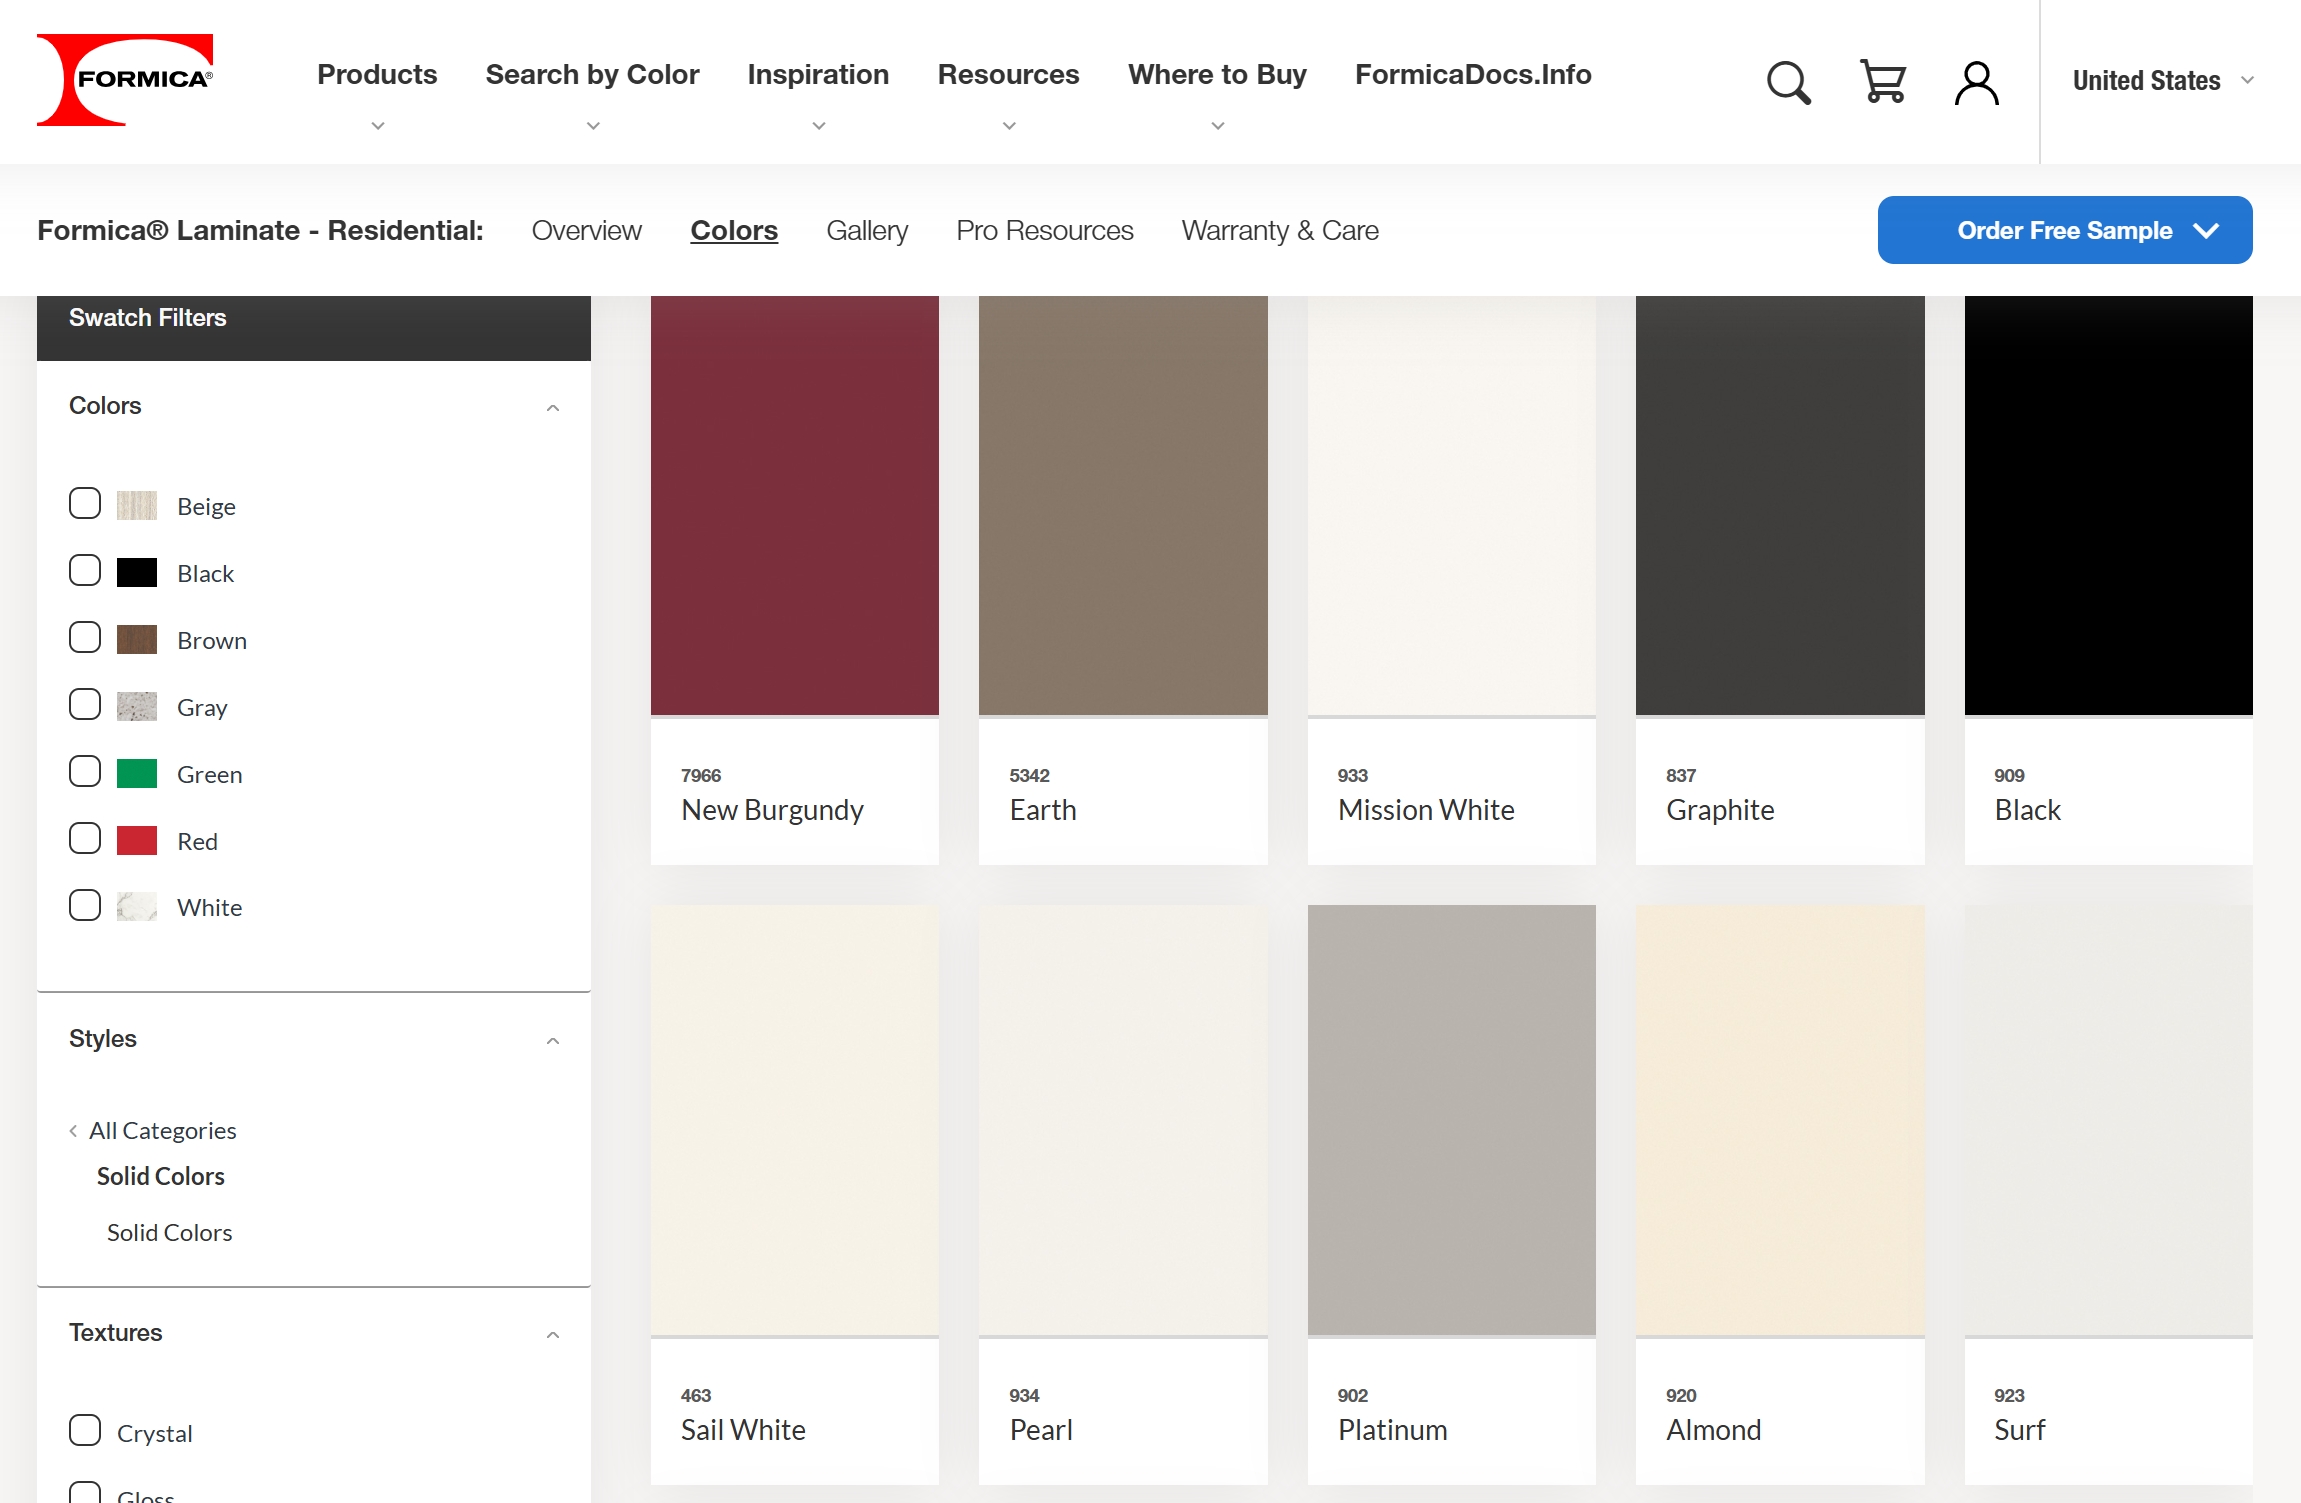2301x1503 pixels.
Task: Go back to All Categories
Action: [162, 1130]
